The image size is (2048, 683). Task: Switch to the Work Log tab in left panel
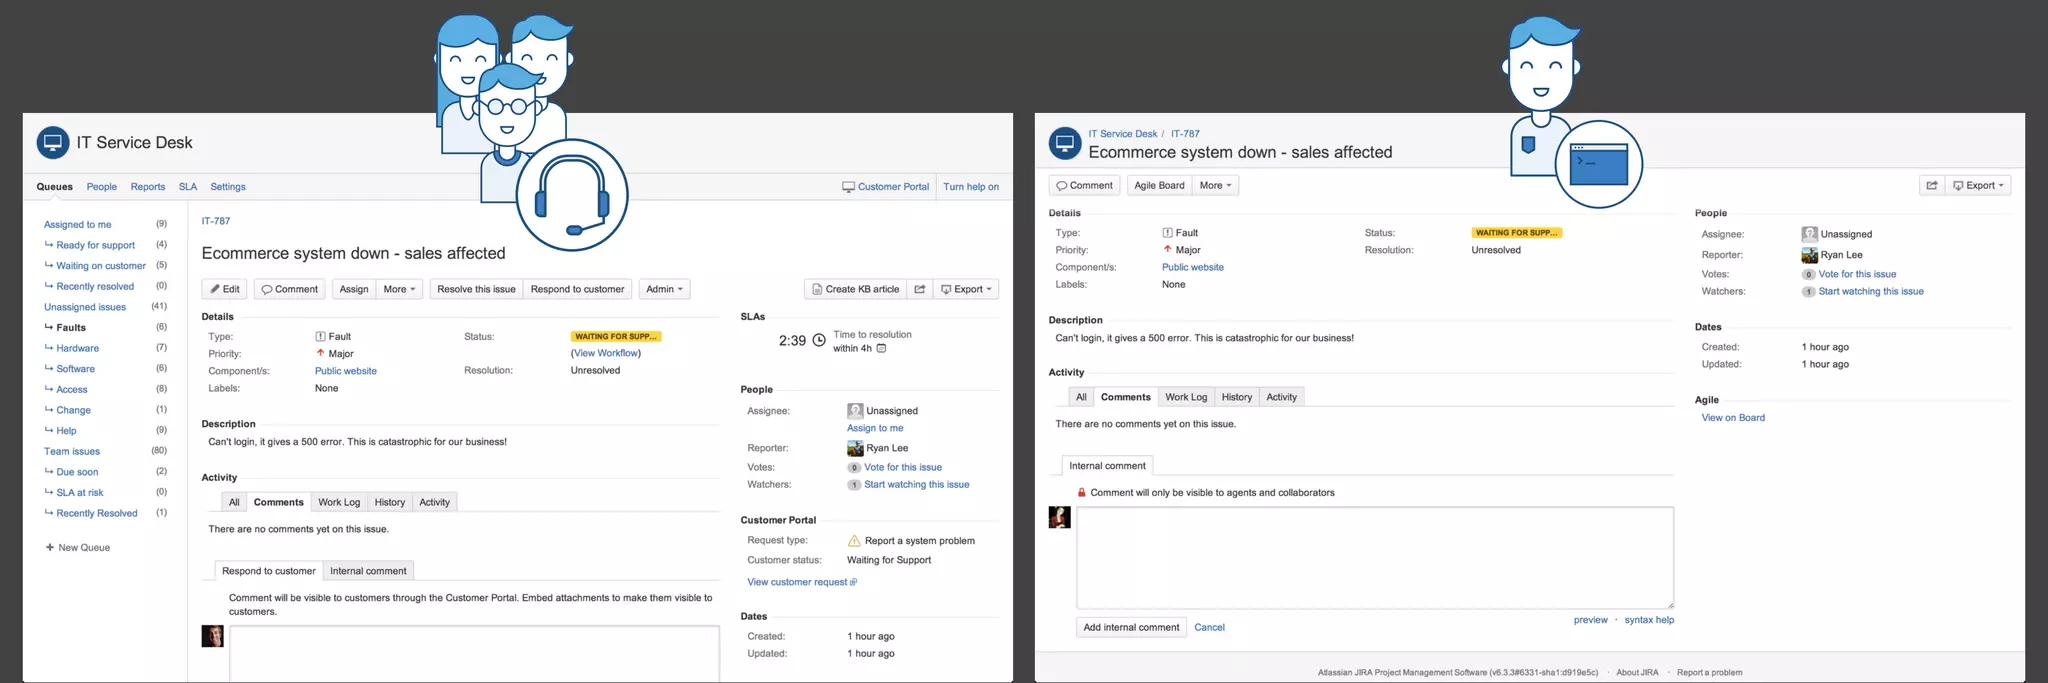(339, 502)
